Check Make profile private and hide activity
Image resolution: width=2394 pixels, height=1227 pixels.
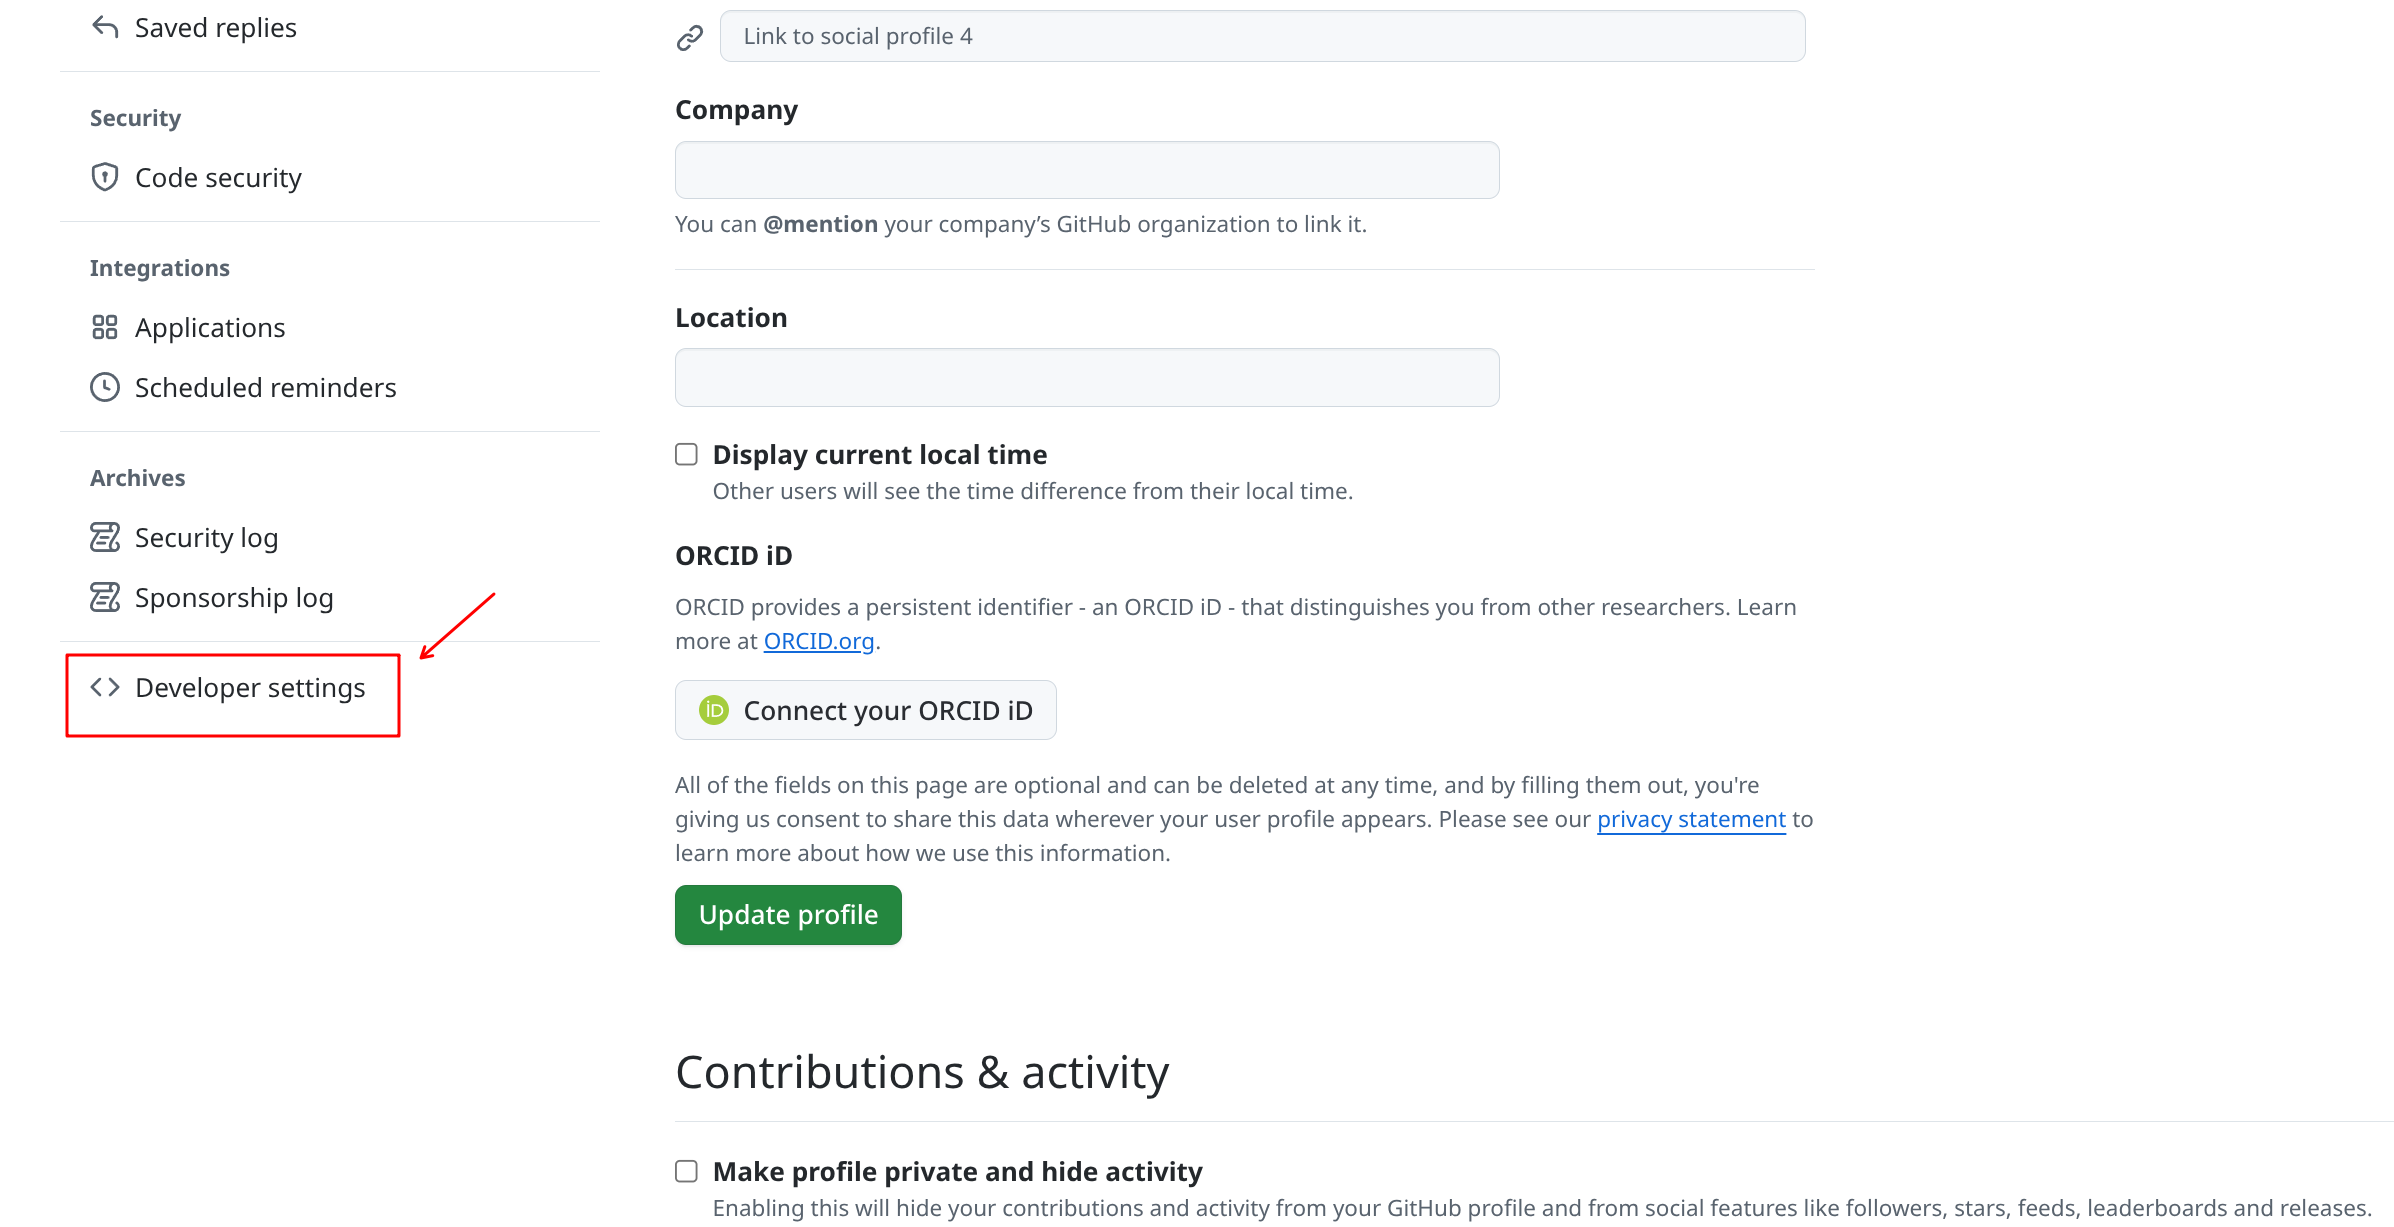686,1171
